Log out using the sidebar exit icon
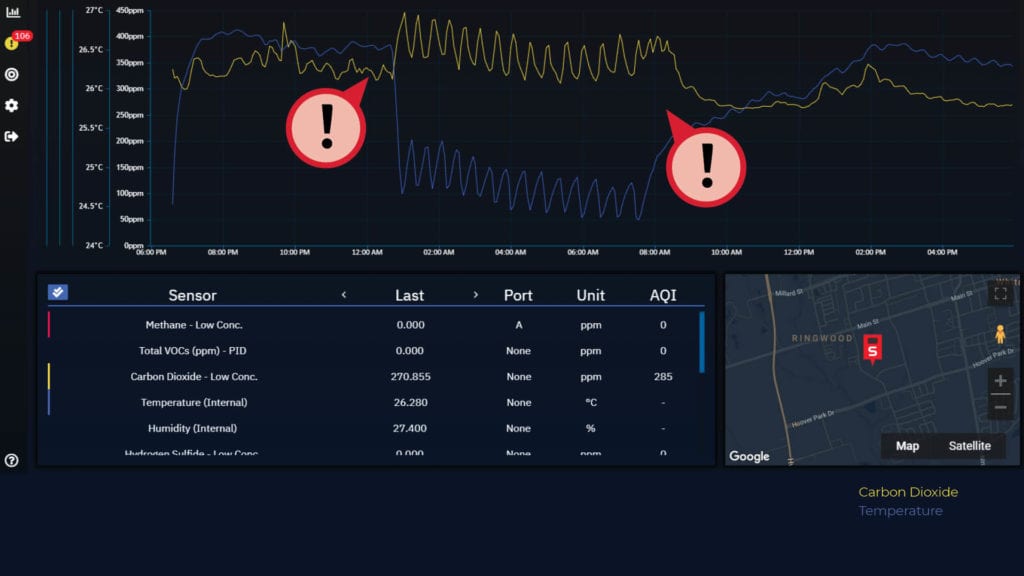The height and width of the screenshot is (576, 1024). pos(12,136)
